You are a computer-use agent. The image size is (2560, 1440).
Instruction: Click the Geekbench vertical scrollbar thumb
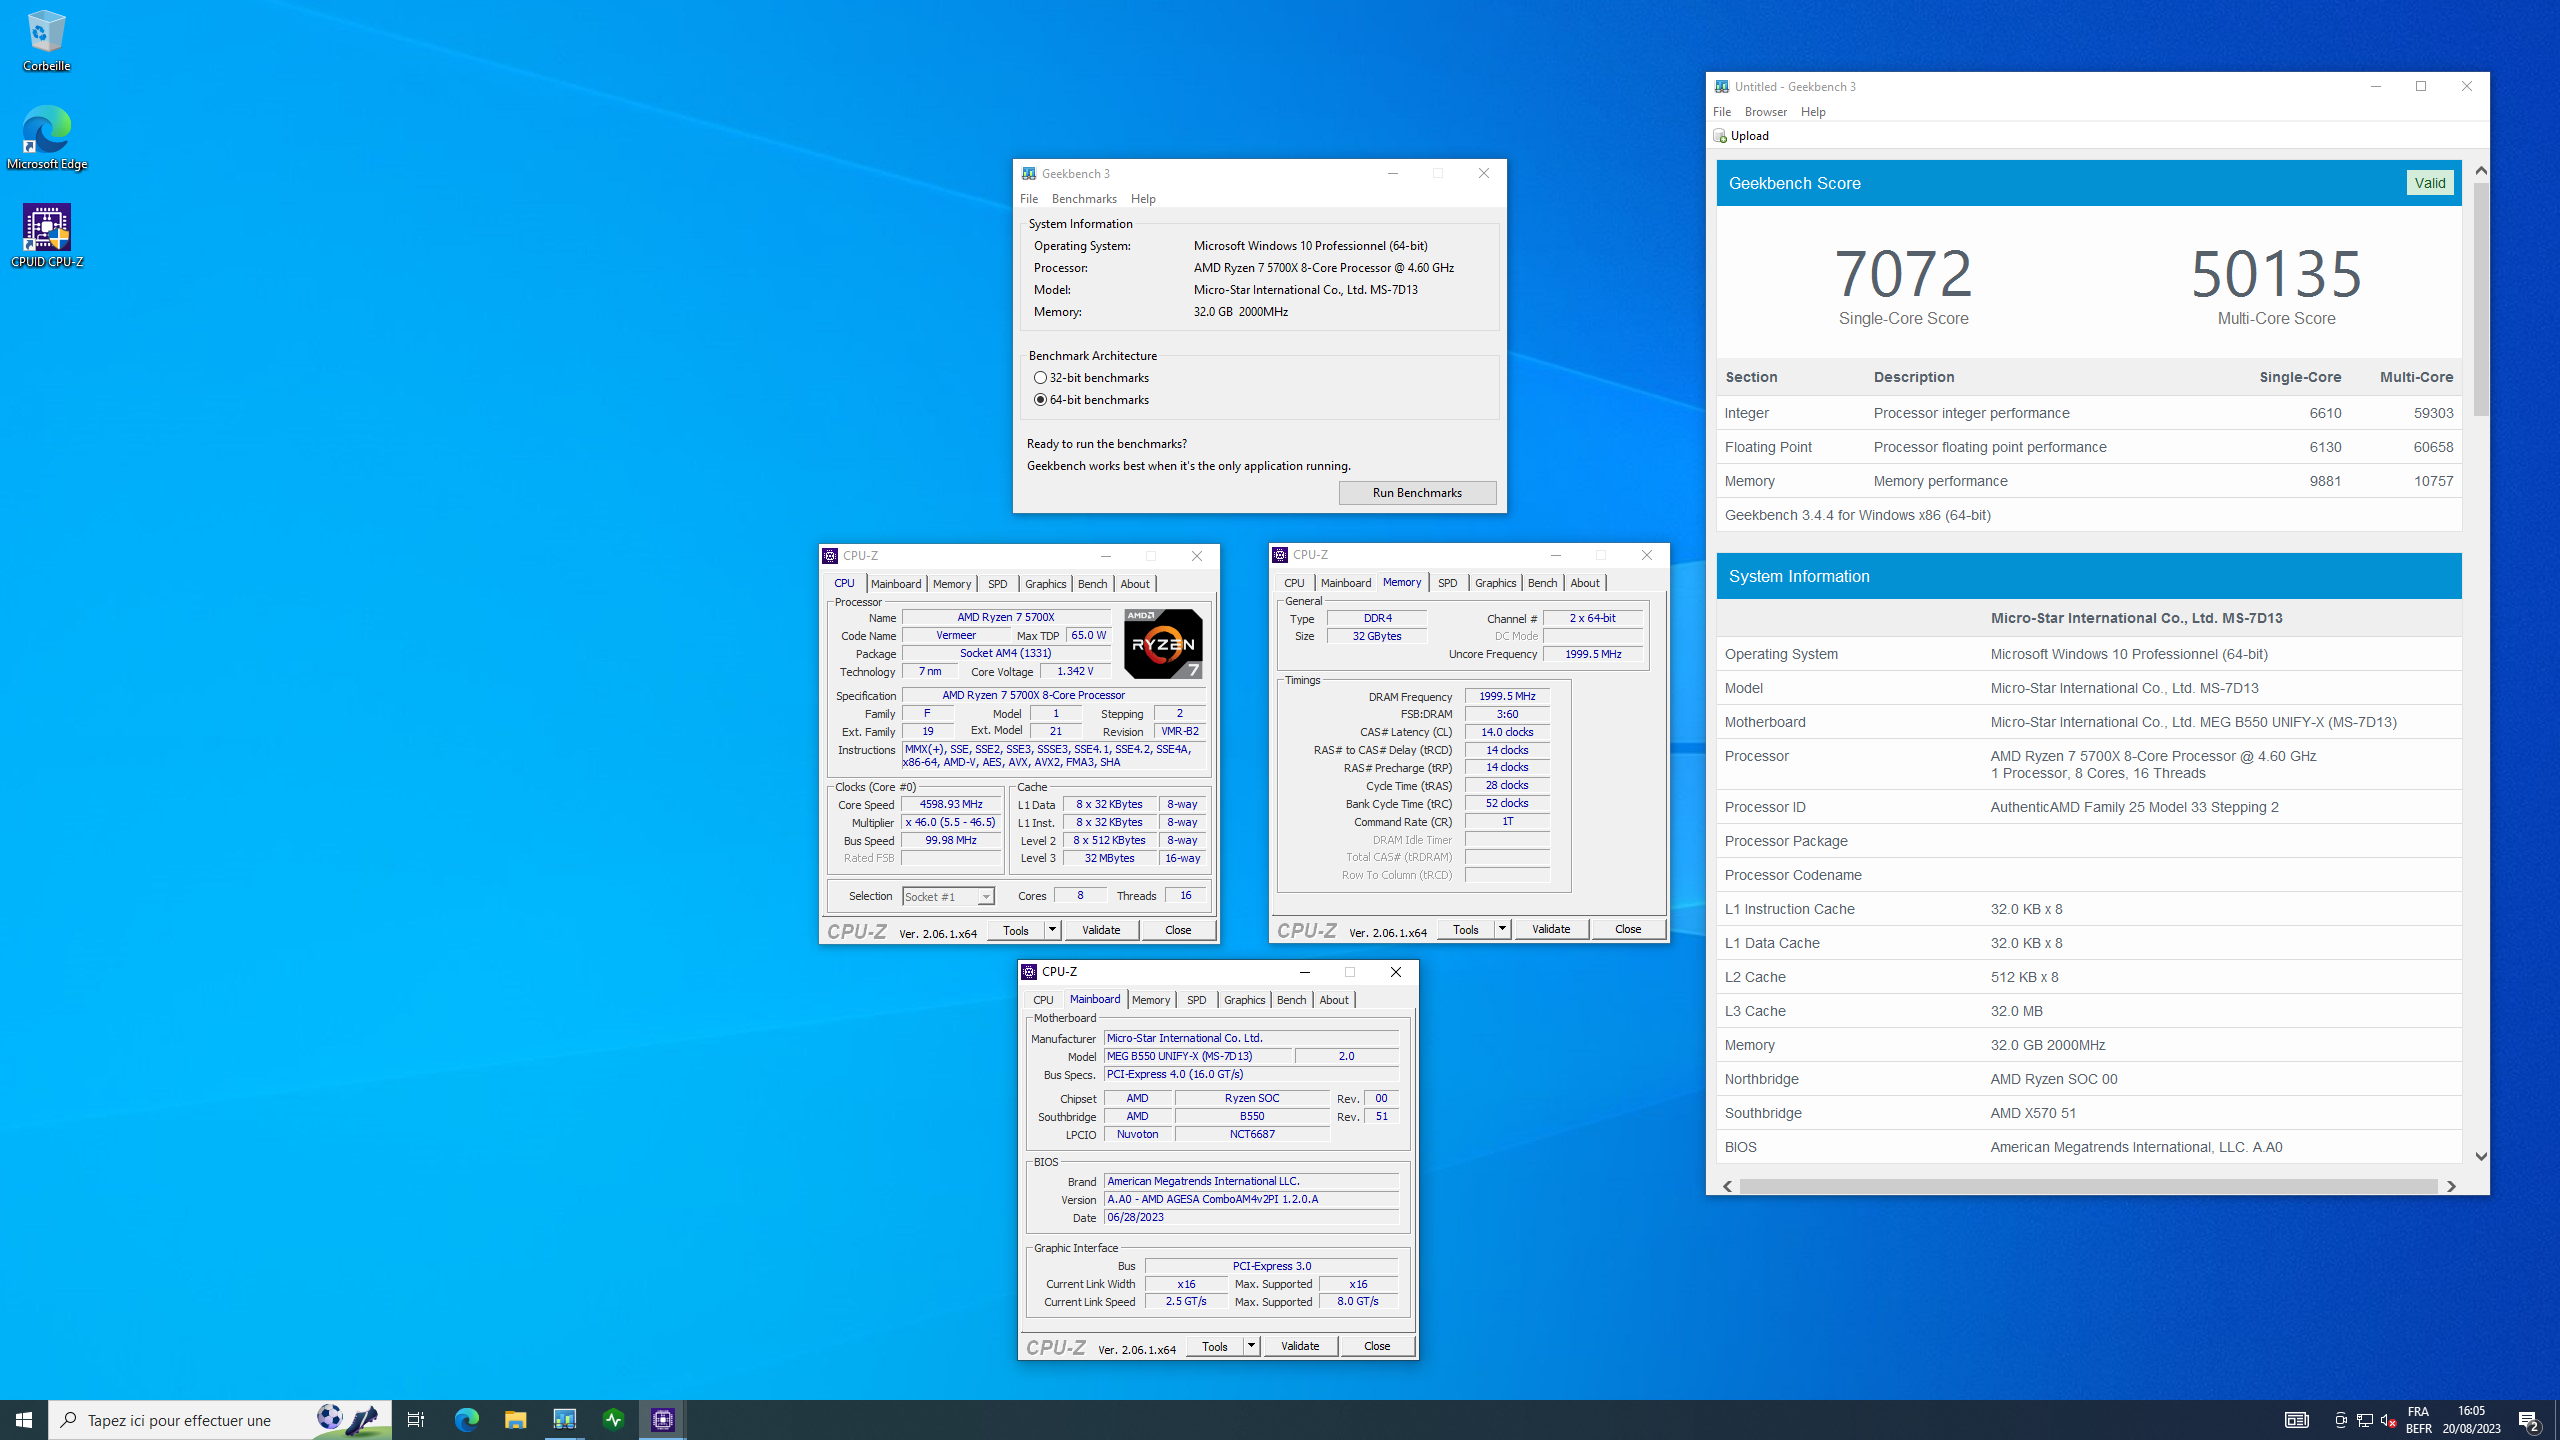click(2481, 299)
